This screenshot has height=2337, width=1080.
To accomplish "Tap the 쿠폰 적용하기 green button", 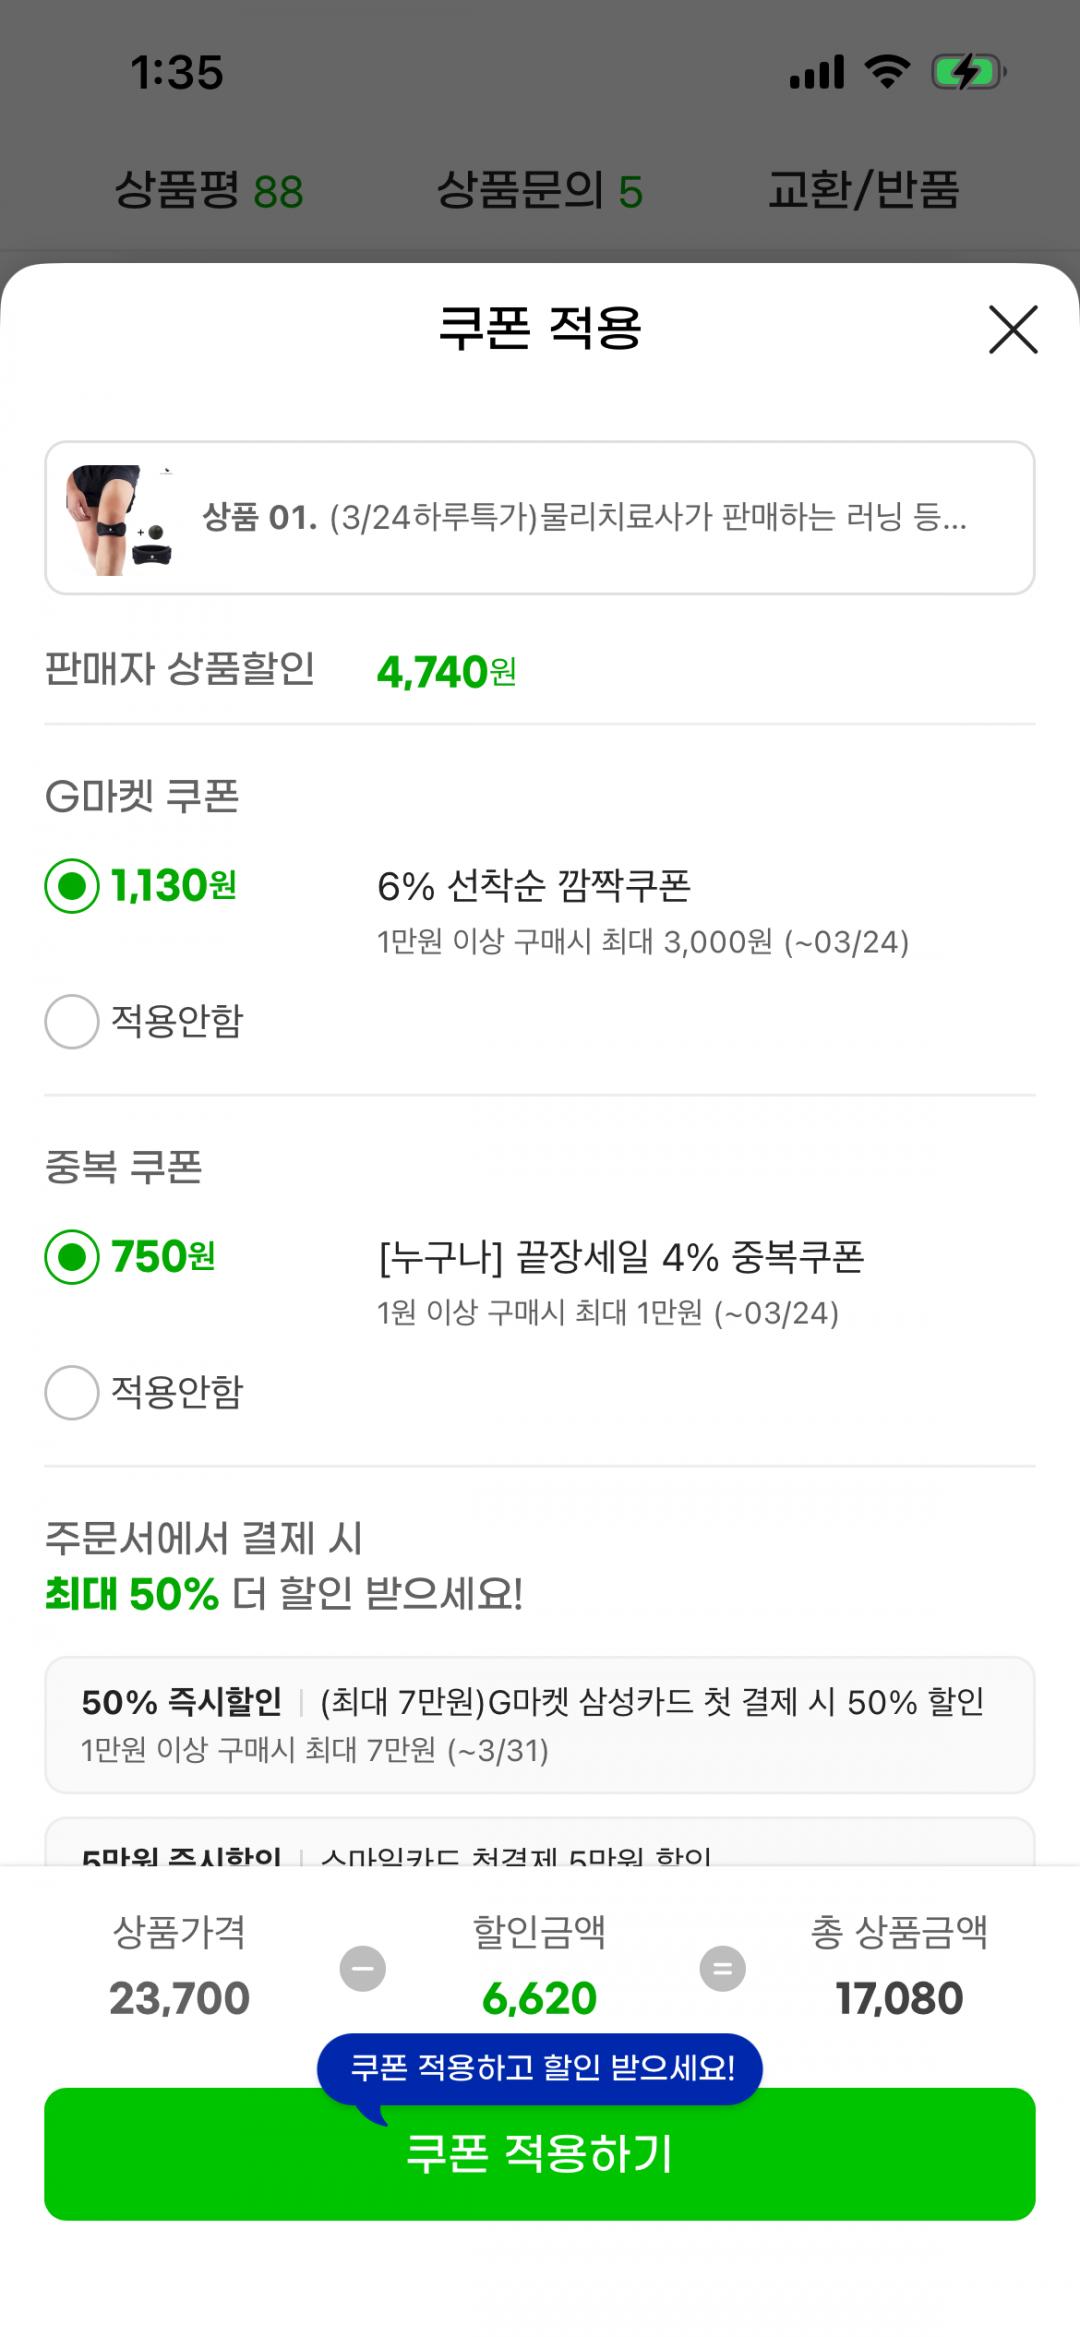I will click(x=540, y=2155).
